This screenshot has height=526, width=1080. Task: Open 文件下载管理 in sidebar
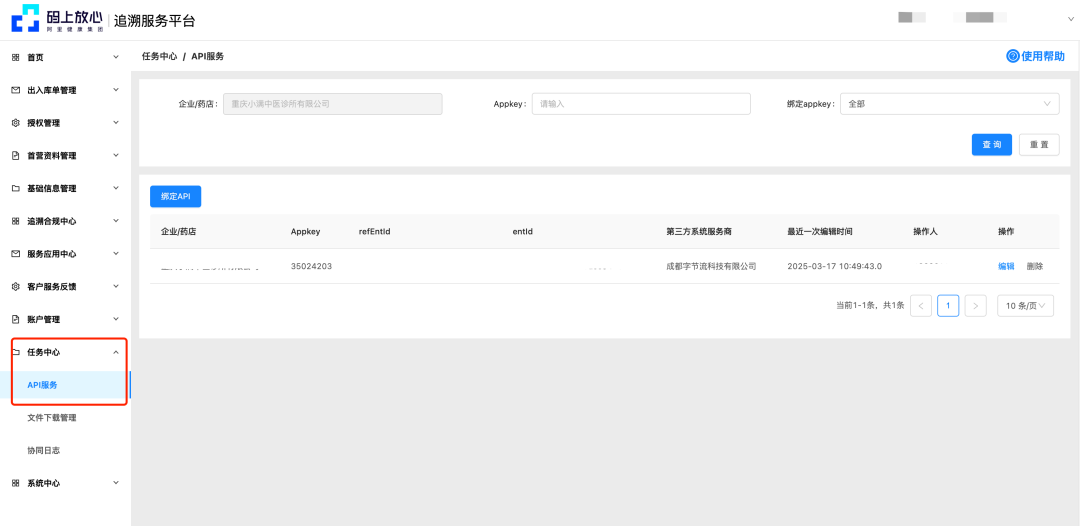click(52, 418)
